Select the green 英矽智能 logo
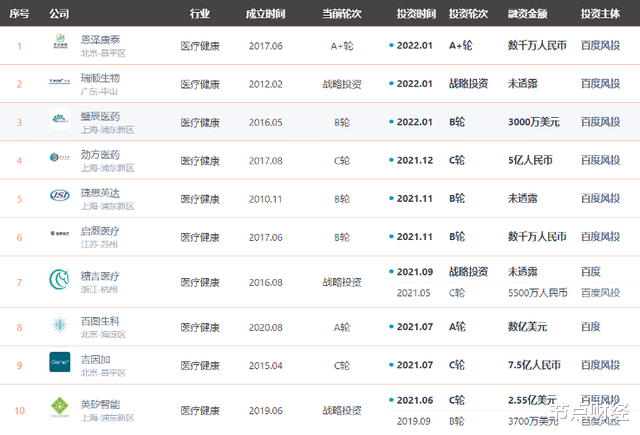 [x=60, y=407]
